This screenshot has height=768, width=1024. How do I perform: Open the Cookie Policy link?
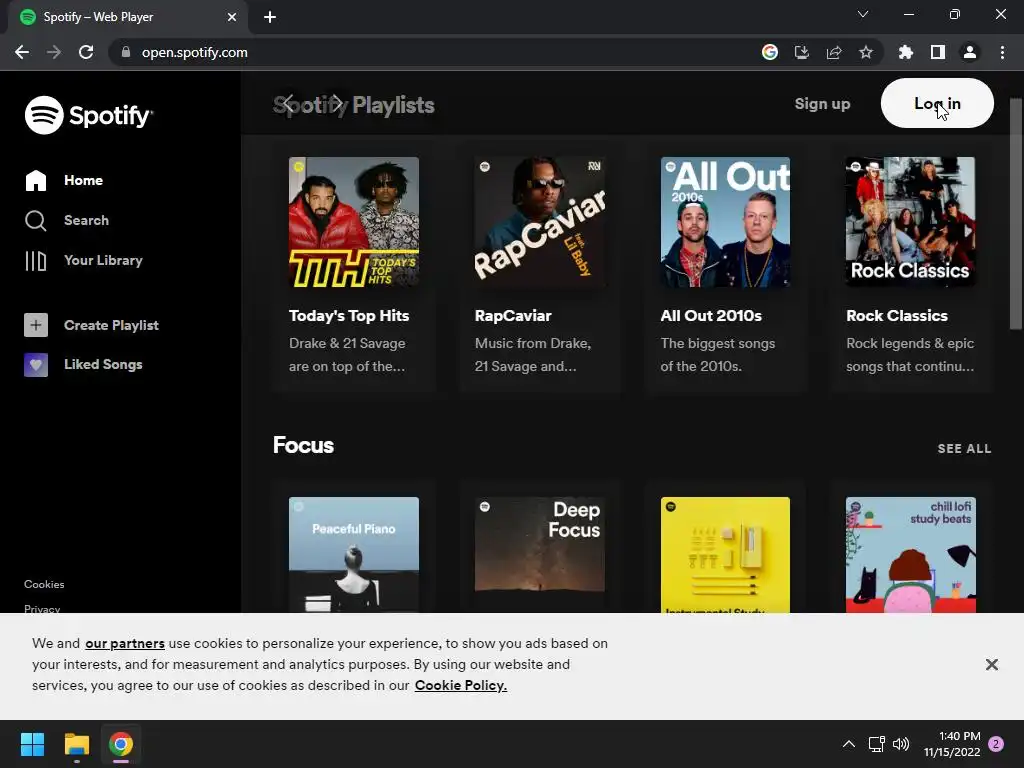460,685
